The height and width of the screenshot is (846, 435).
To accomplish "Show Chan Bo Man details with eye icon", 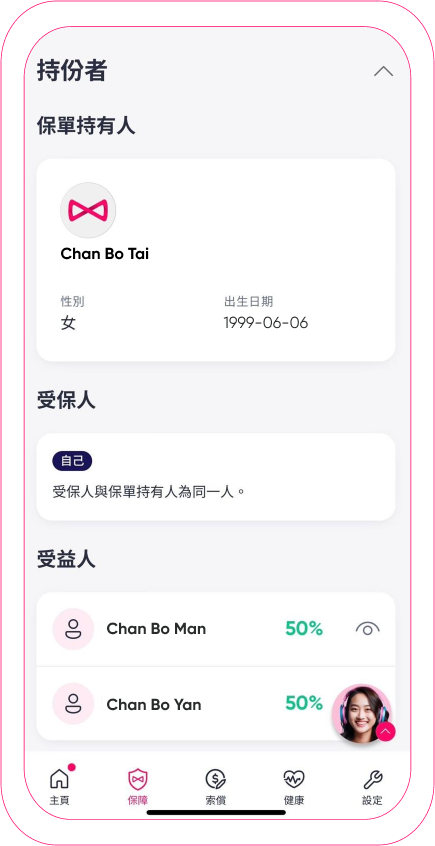I will pos(368,629).
